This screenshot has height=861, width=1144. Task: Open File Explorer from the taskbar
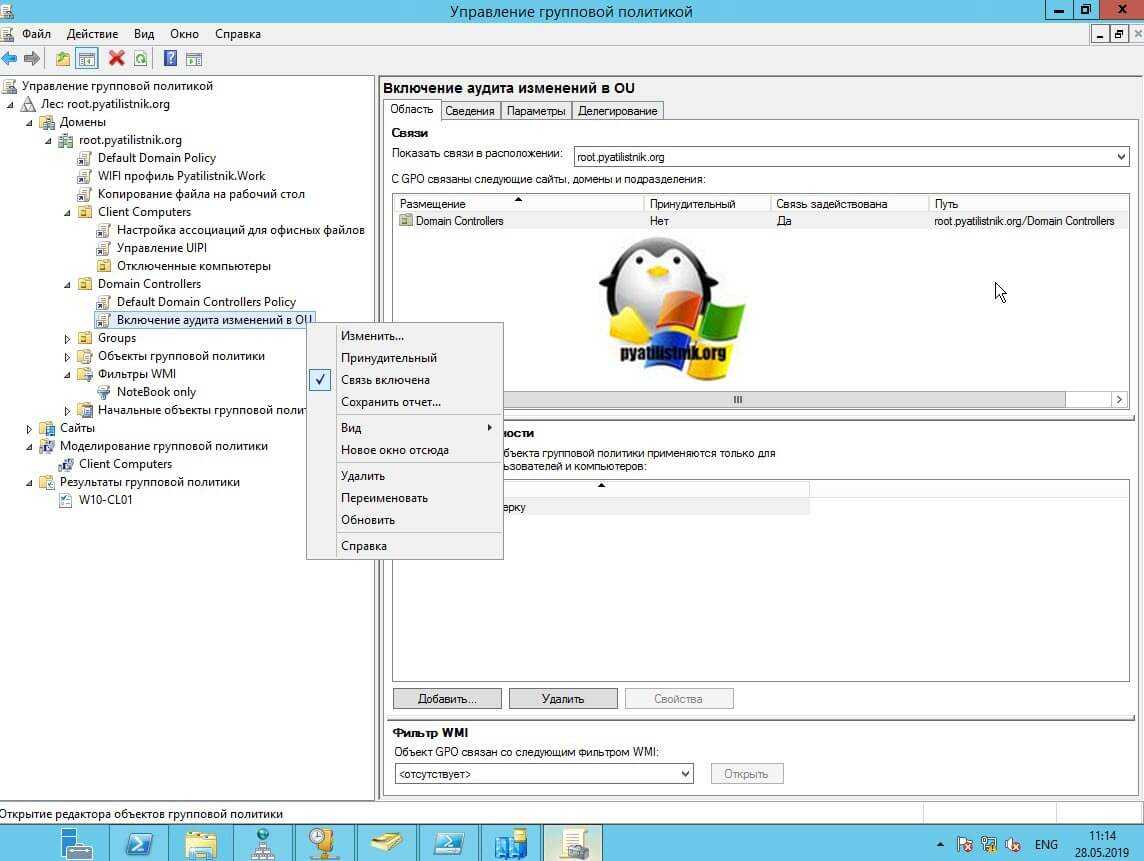tap(201, 844)
